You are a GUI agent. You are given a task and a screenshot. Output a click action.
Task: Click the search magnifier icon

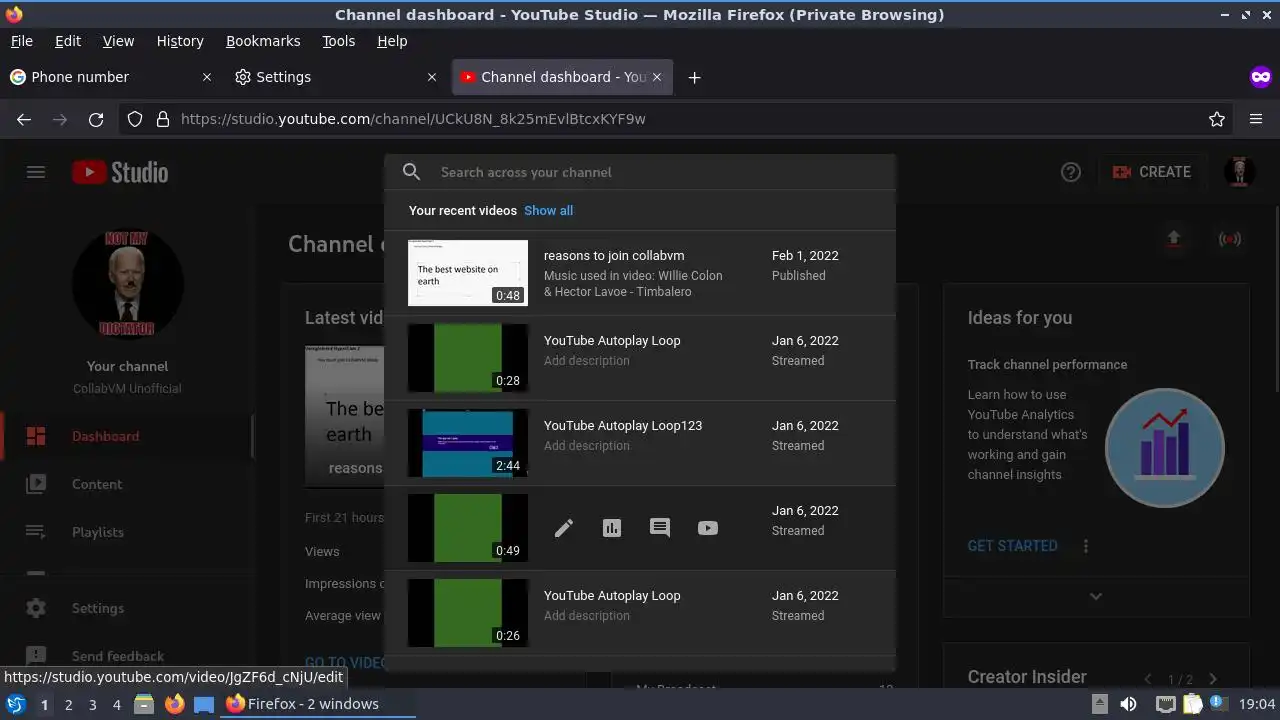pyautogui.click(x=411, y=172)
